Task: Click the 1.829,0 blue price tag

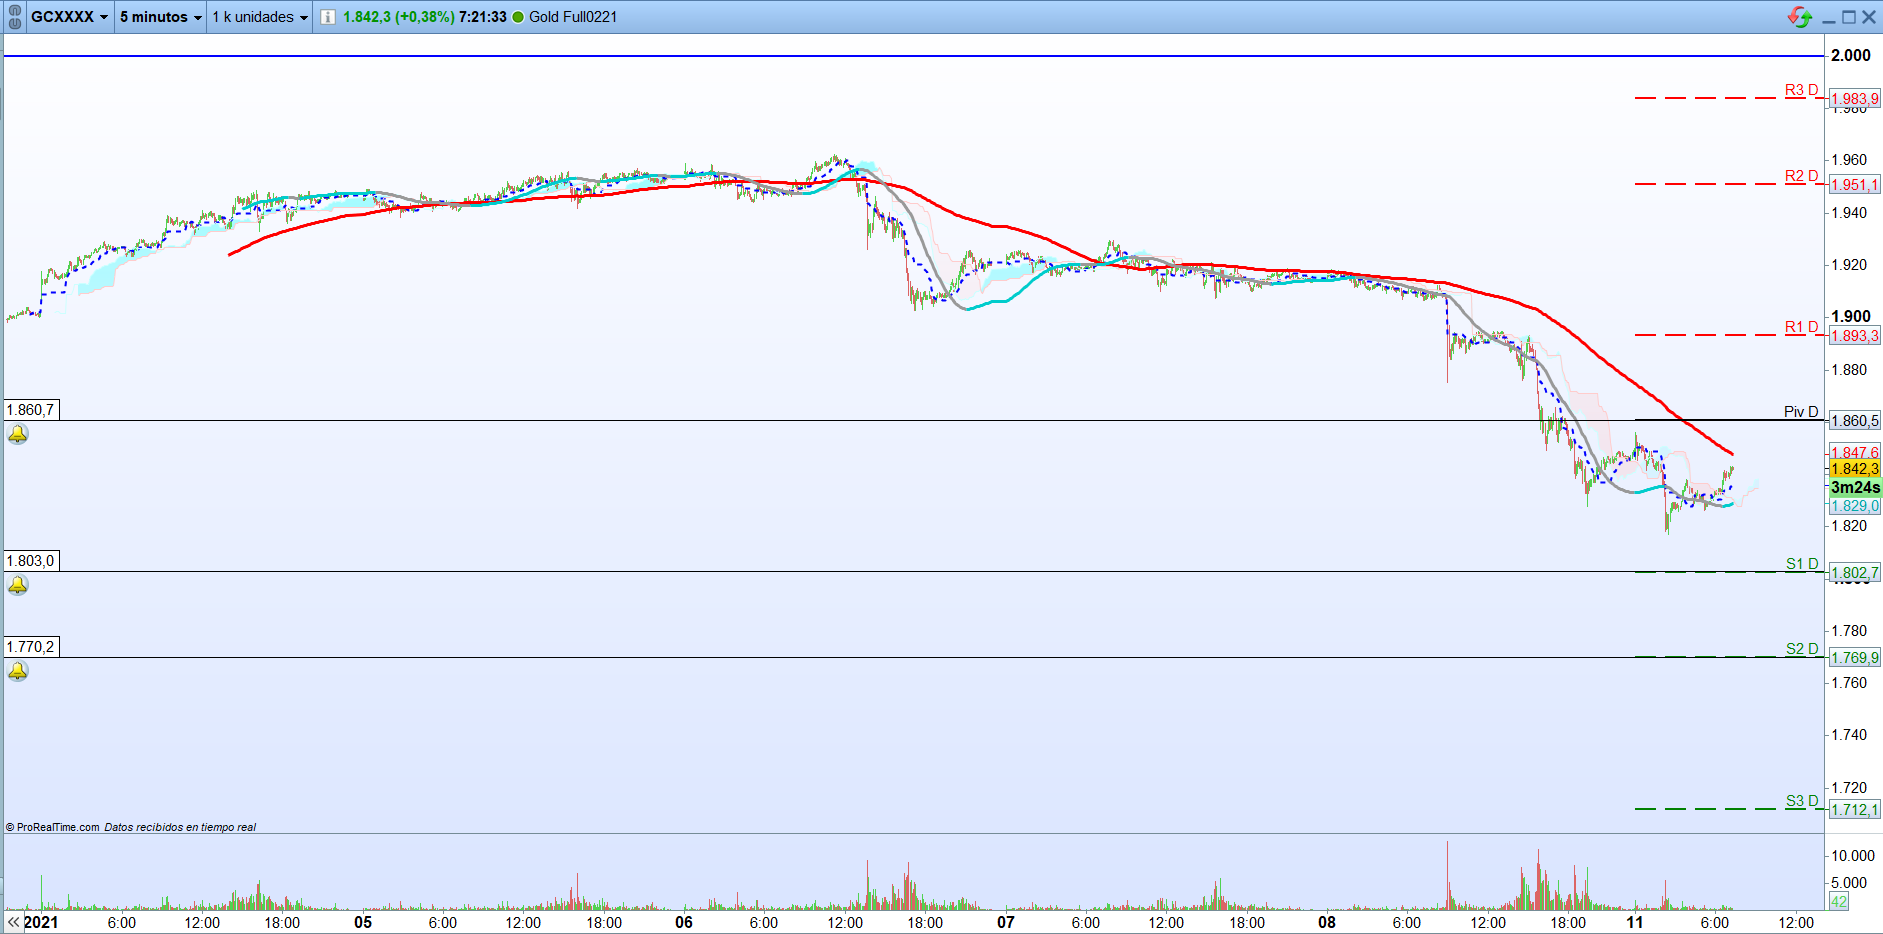Action: [1855, 506]
